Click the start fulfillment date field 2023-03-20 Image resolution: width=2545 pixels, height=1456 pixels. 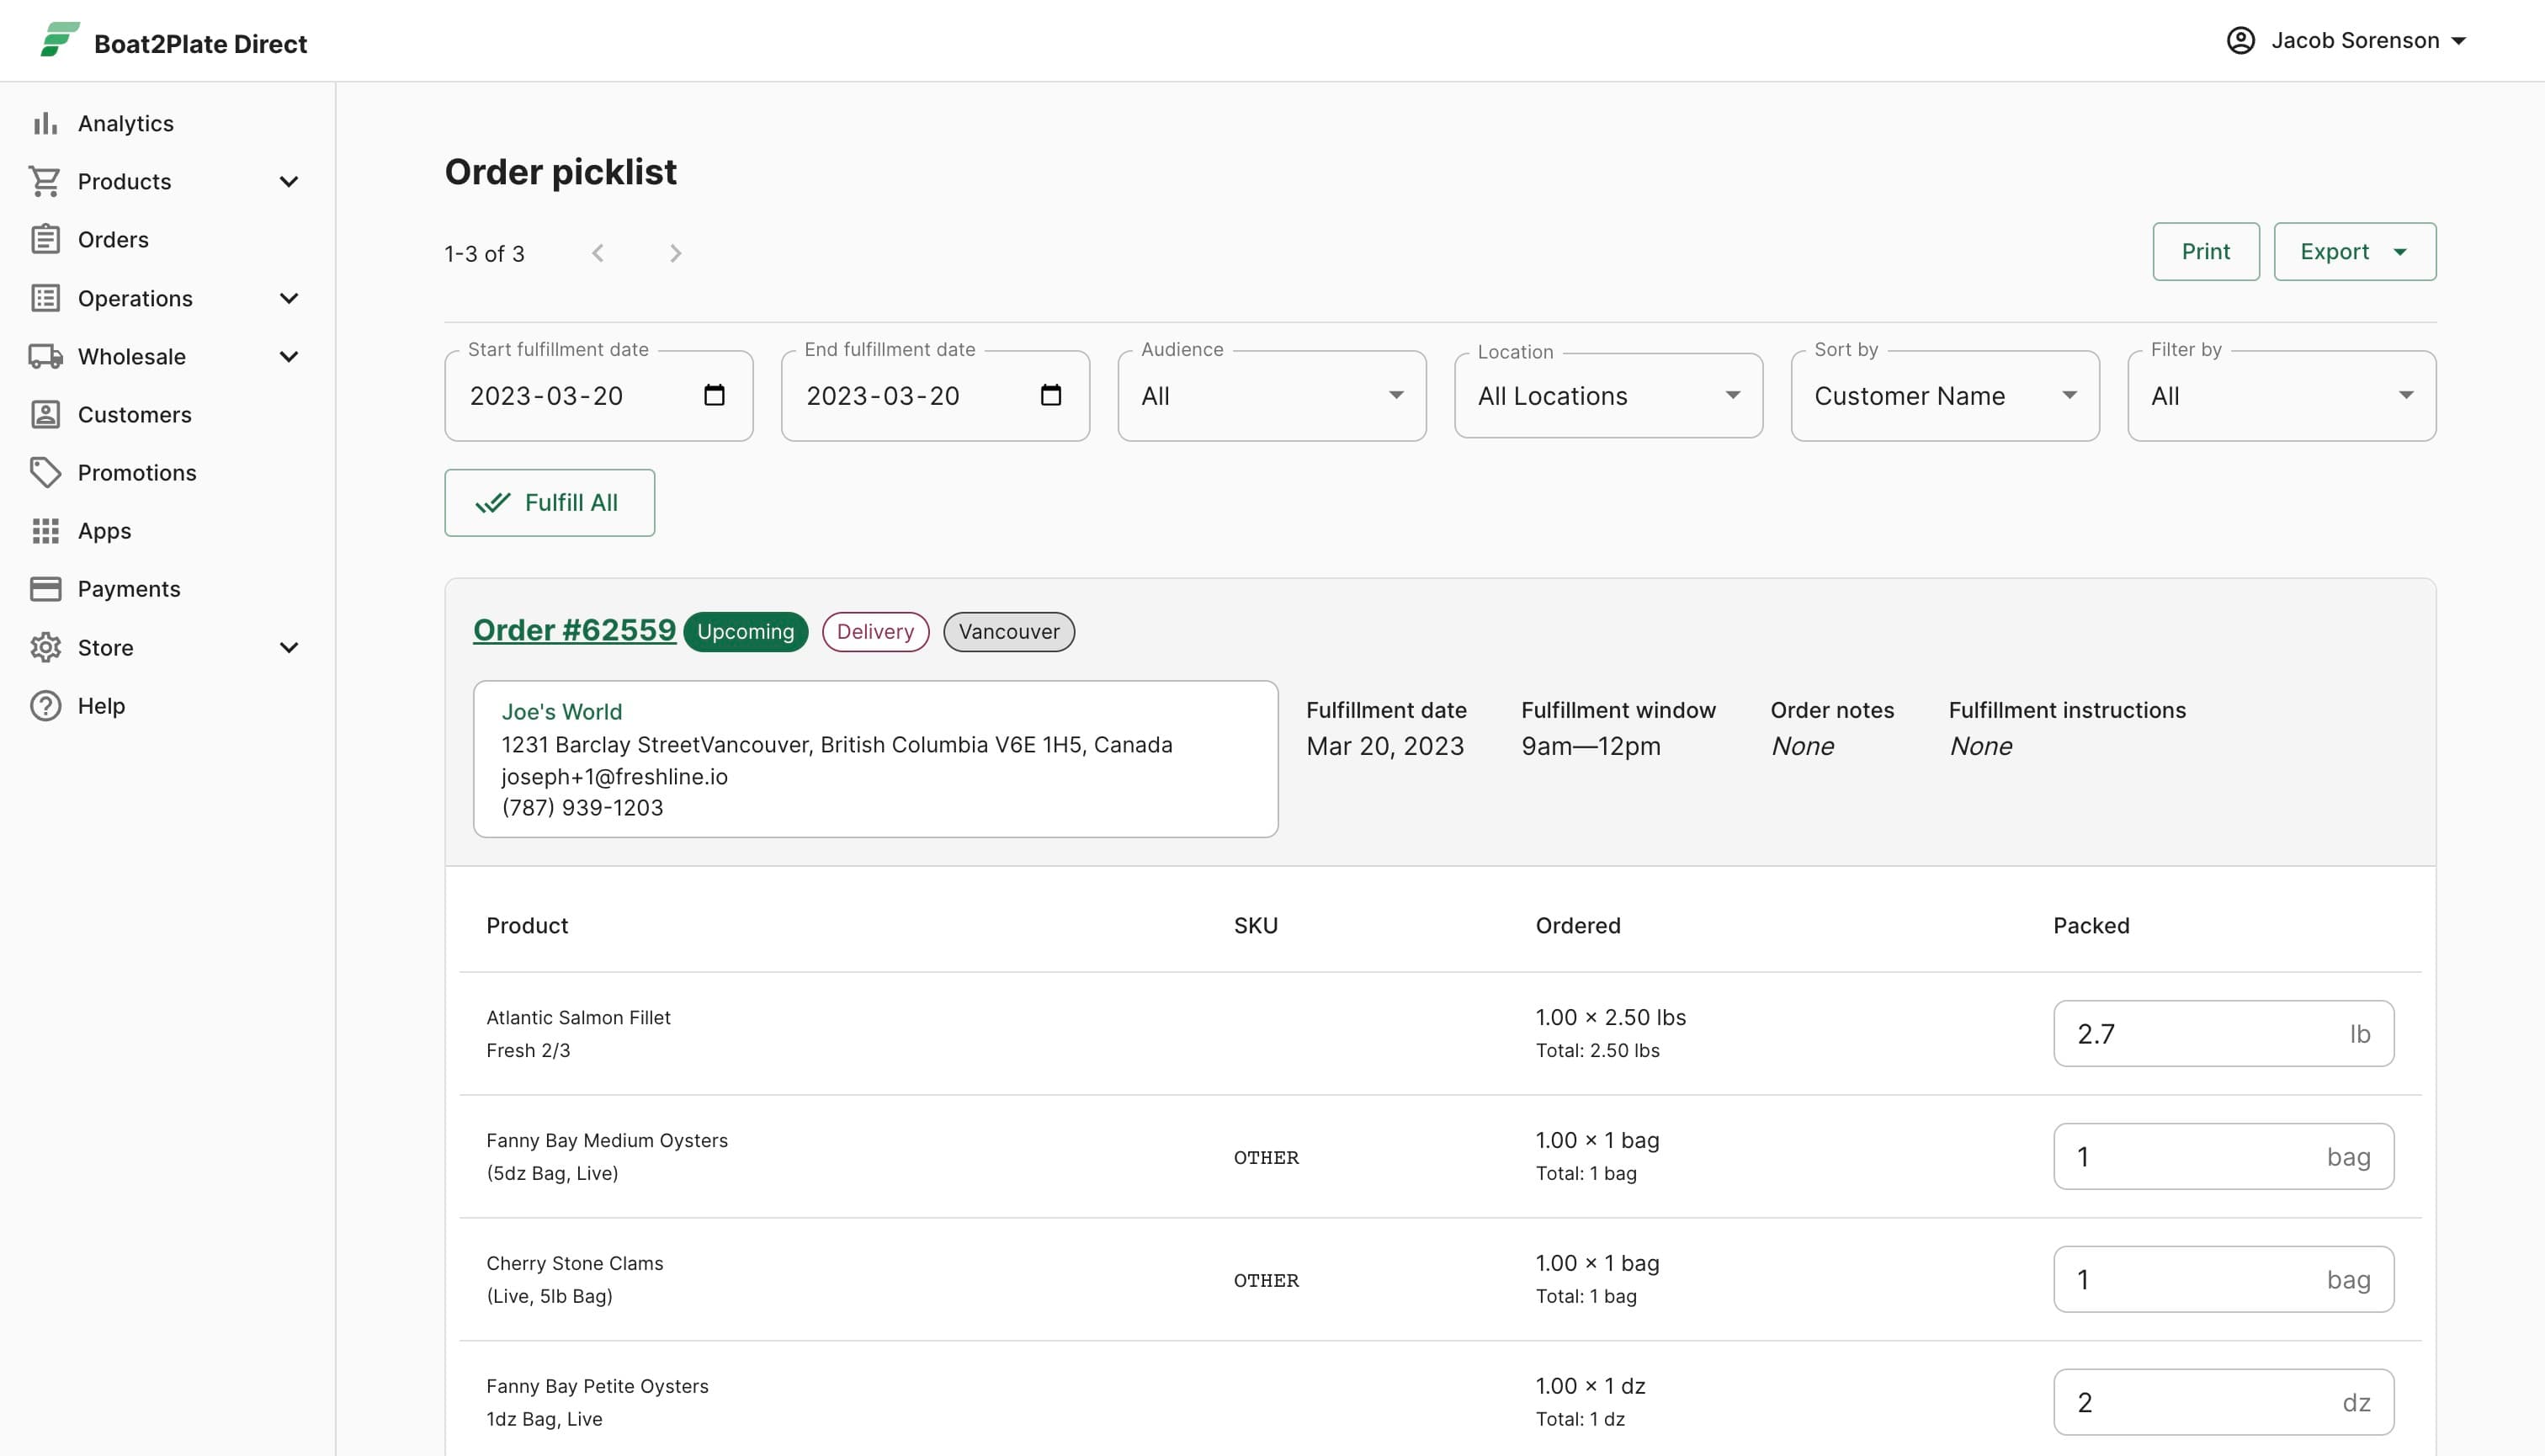598,395
